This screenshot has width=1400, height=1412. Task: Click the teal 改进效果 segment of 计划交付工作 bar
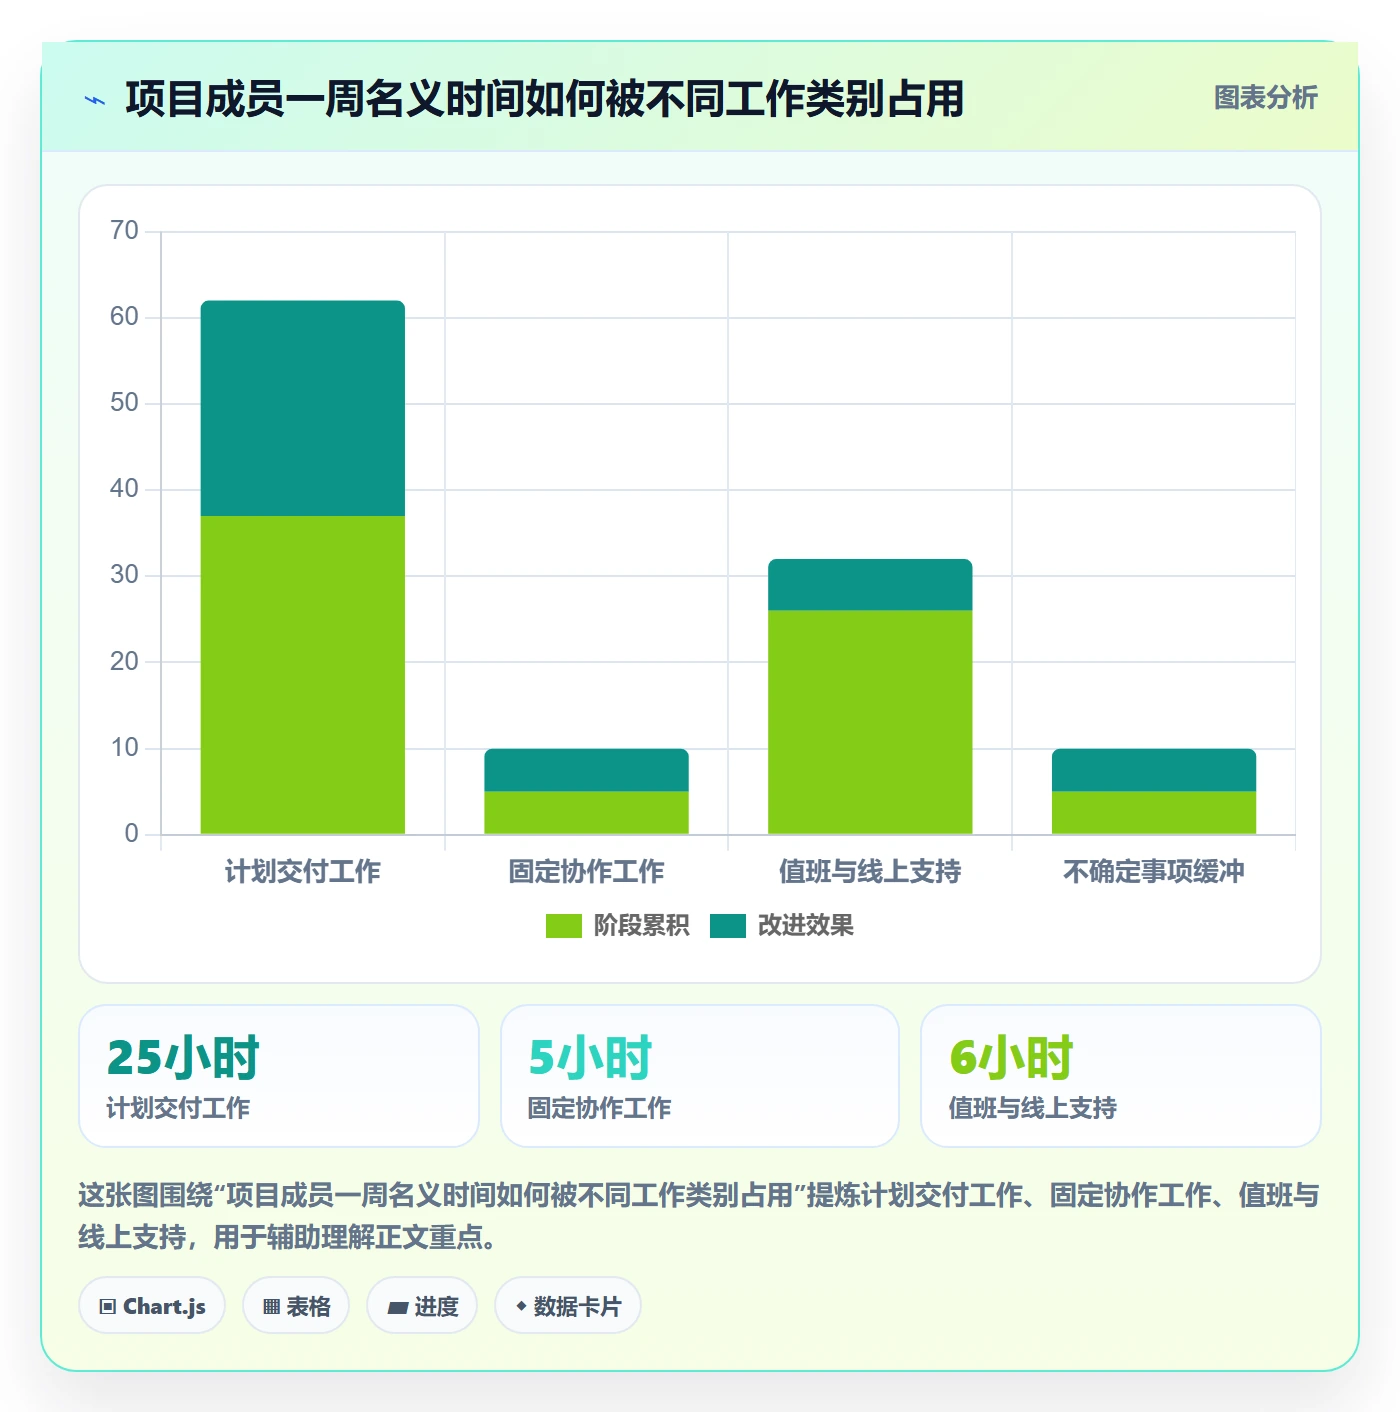(303, 408)
